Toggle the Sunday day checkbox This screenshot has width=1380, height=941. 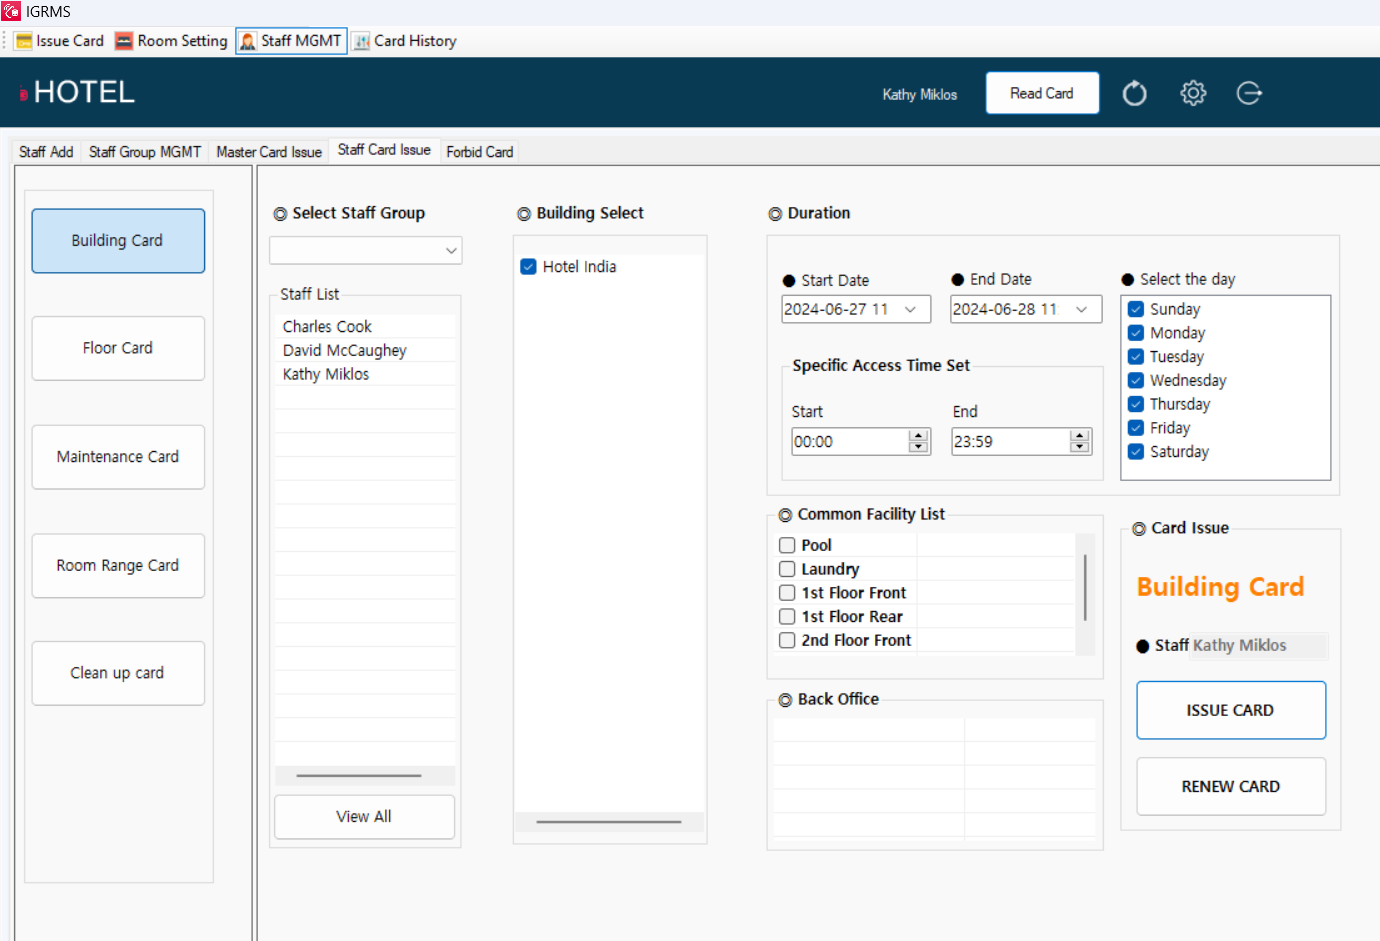coord(1136,309)
